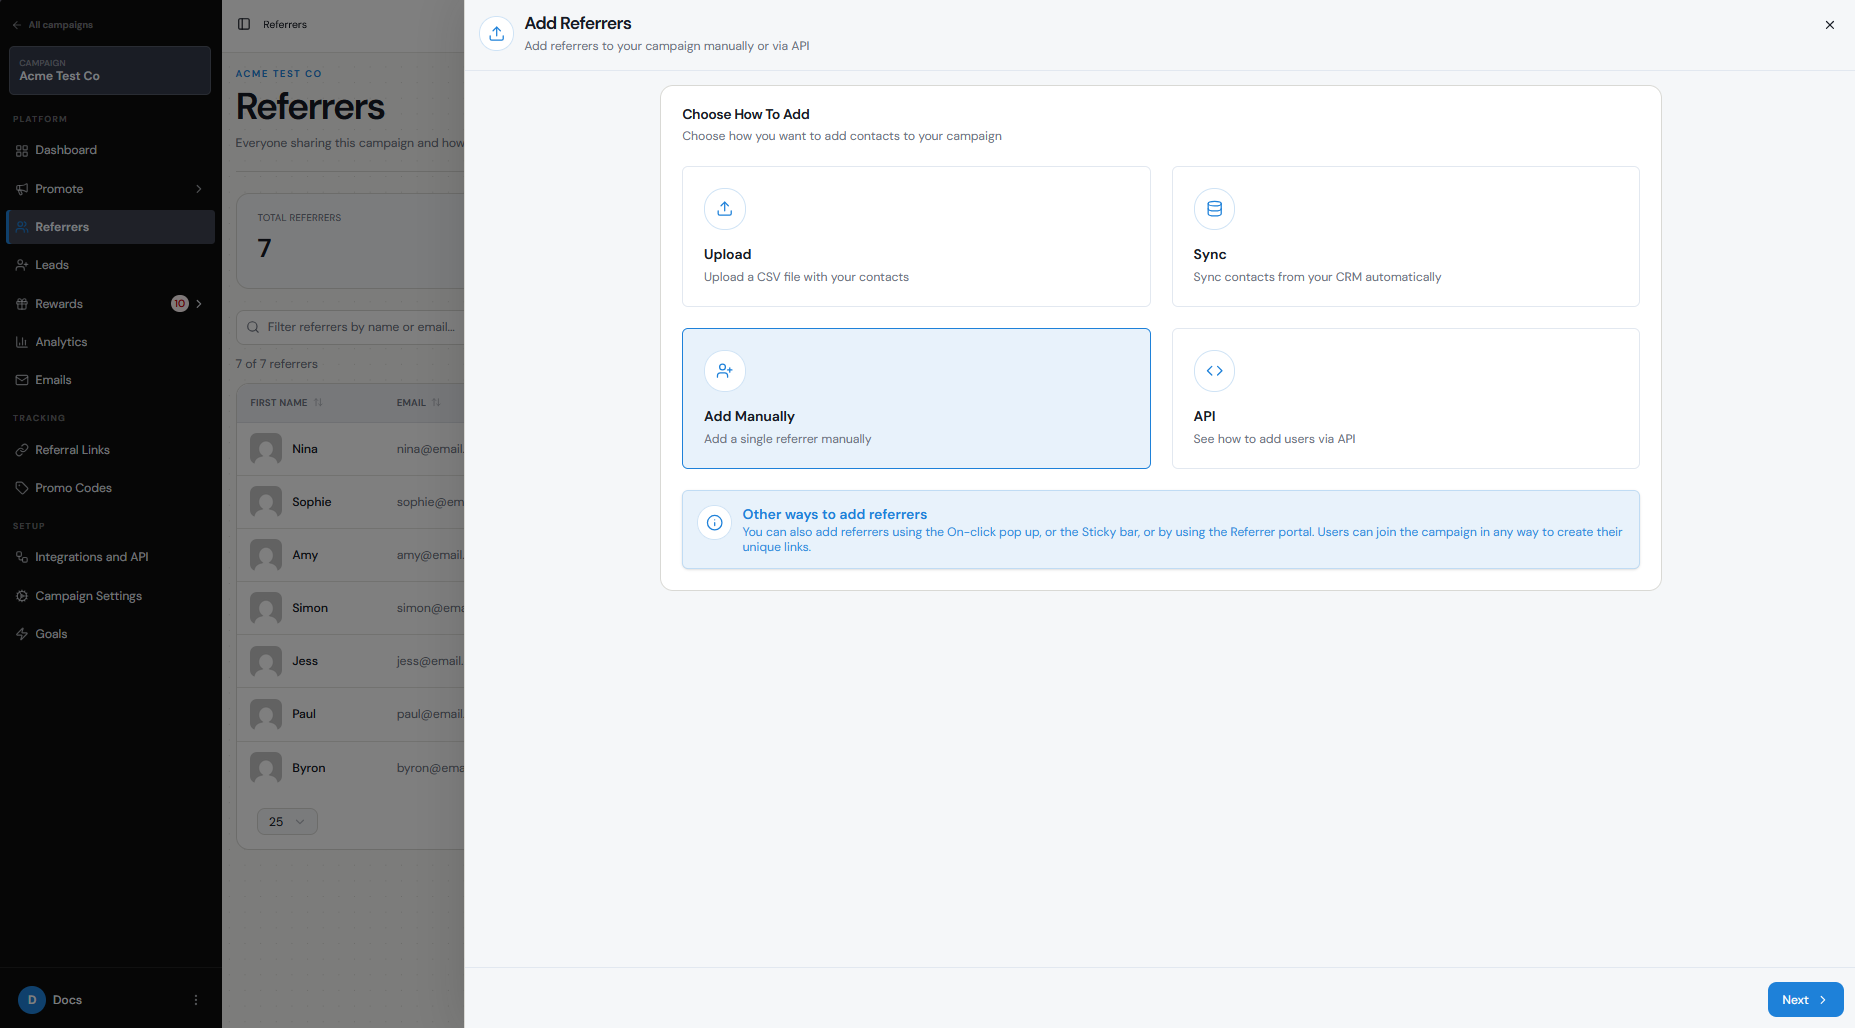Go back to All campaigns

coord(53,25)
